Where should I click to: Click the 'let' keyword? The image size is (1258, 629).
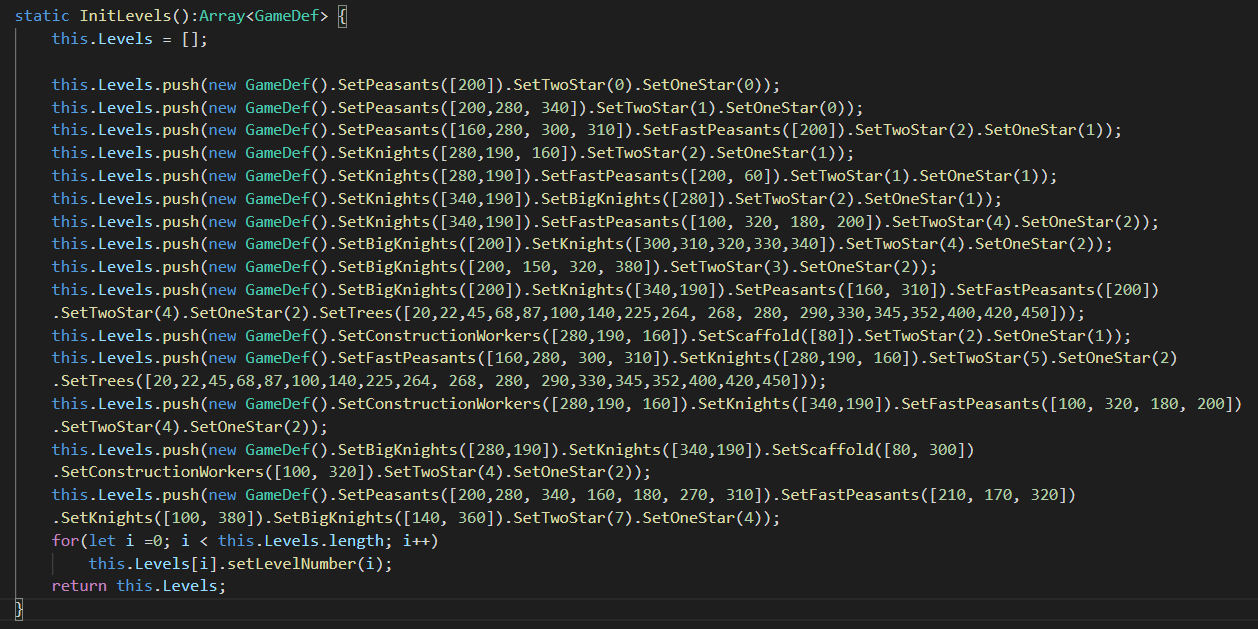102,541
